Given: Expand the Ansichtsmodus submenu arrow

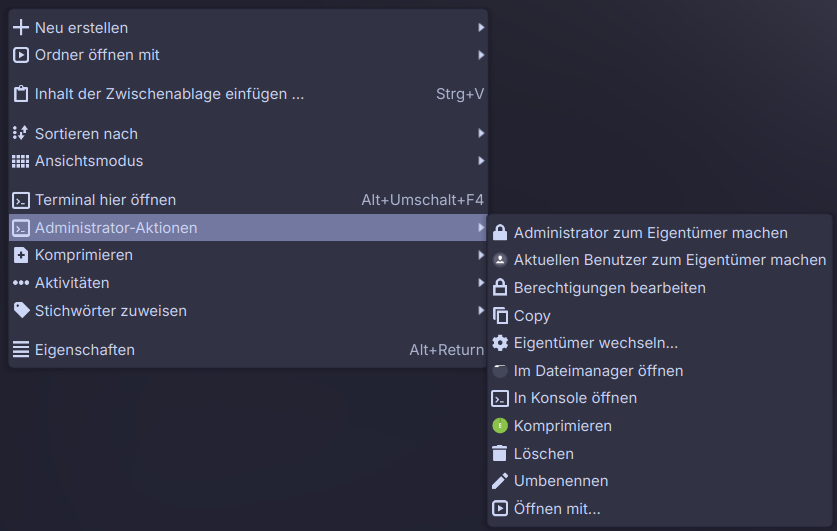Looking at the screenshot, I should [x=481, y=161].
